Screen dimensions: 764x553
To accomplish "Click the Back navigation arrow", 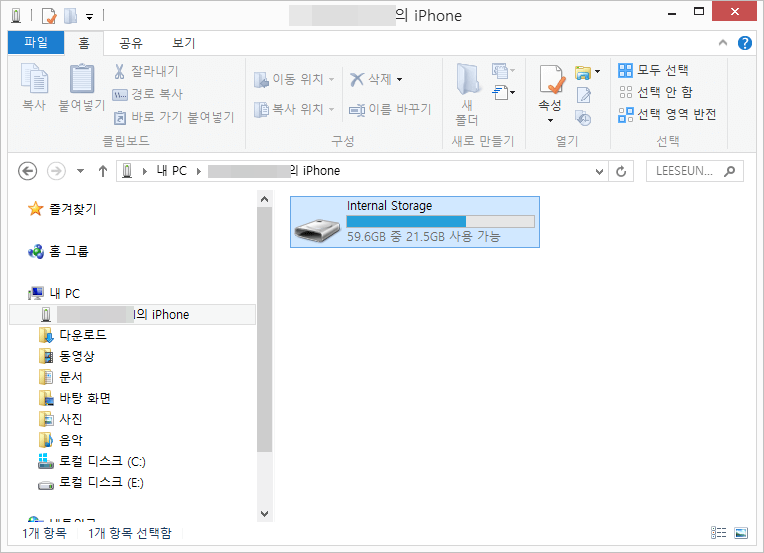I will pos(27,171).
